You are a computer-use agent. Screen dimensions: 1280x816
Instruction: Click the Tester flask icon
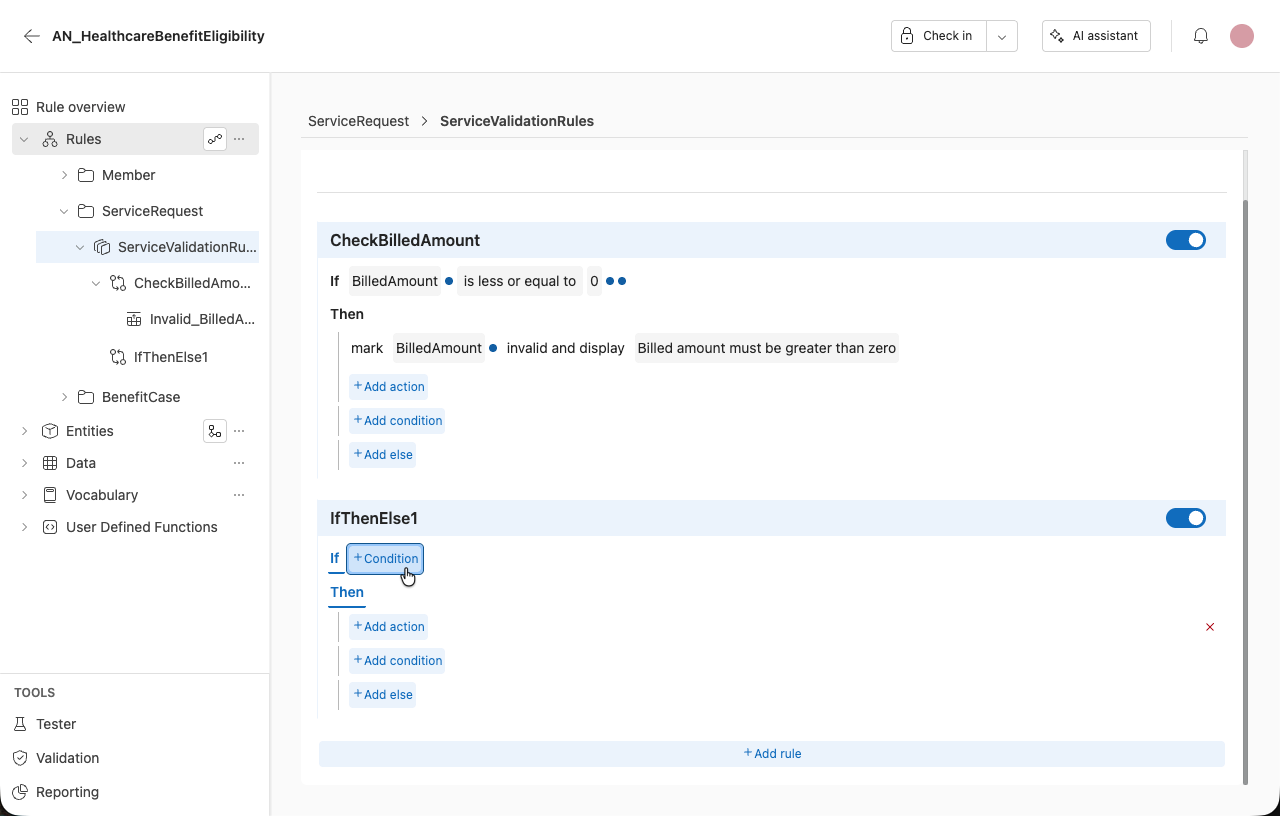tap(20, 724)
